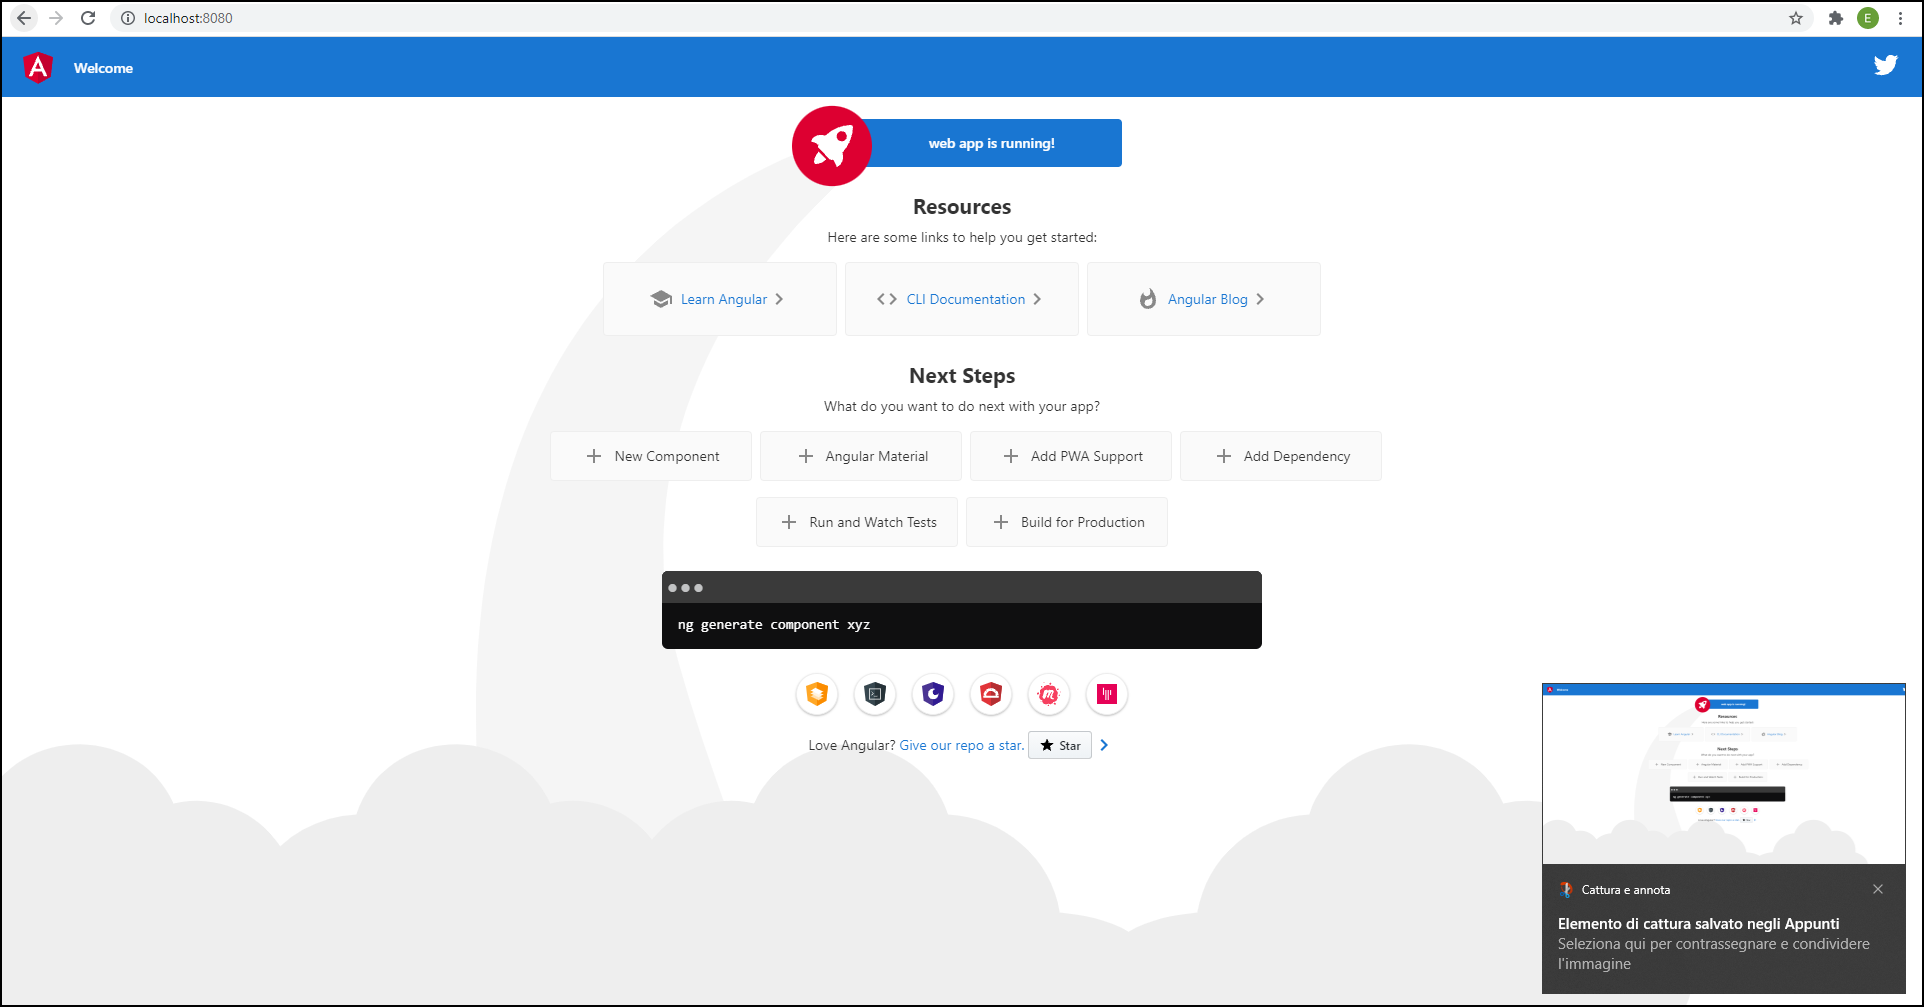1924x1007 pixels.
Task: Open Chrome three-dot menu
Action: 1900,18
